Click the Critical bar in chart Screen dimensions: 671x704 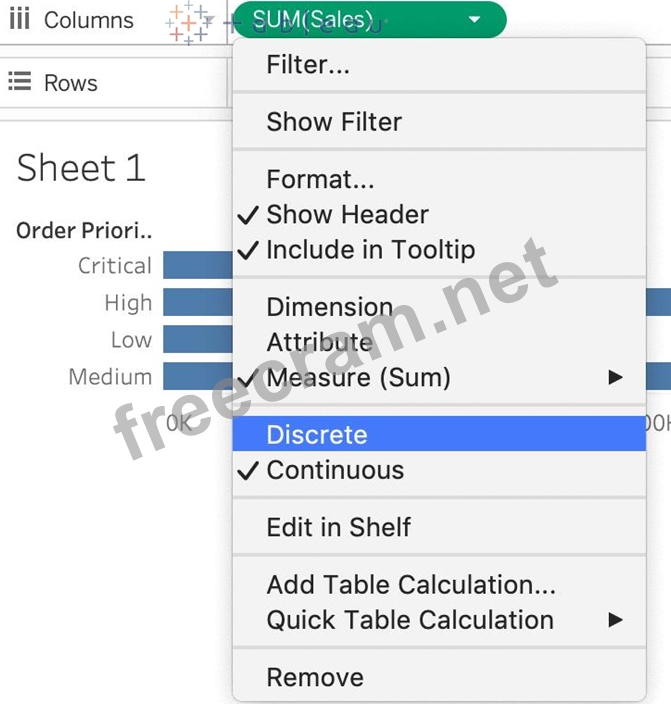197,266
